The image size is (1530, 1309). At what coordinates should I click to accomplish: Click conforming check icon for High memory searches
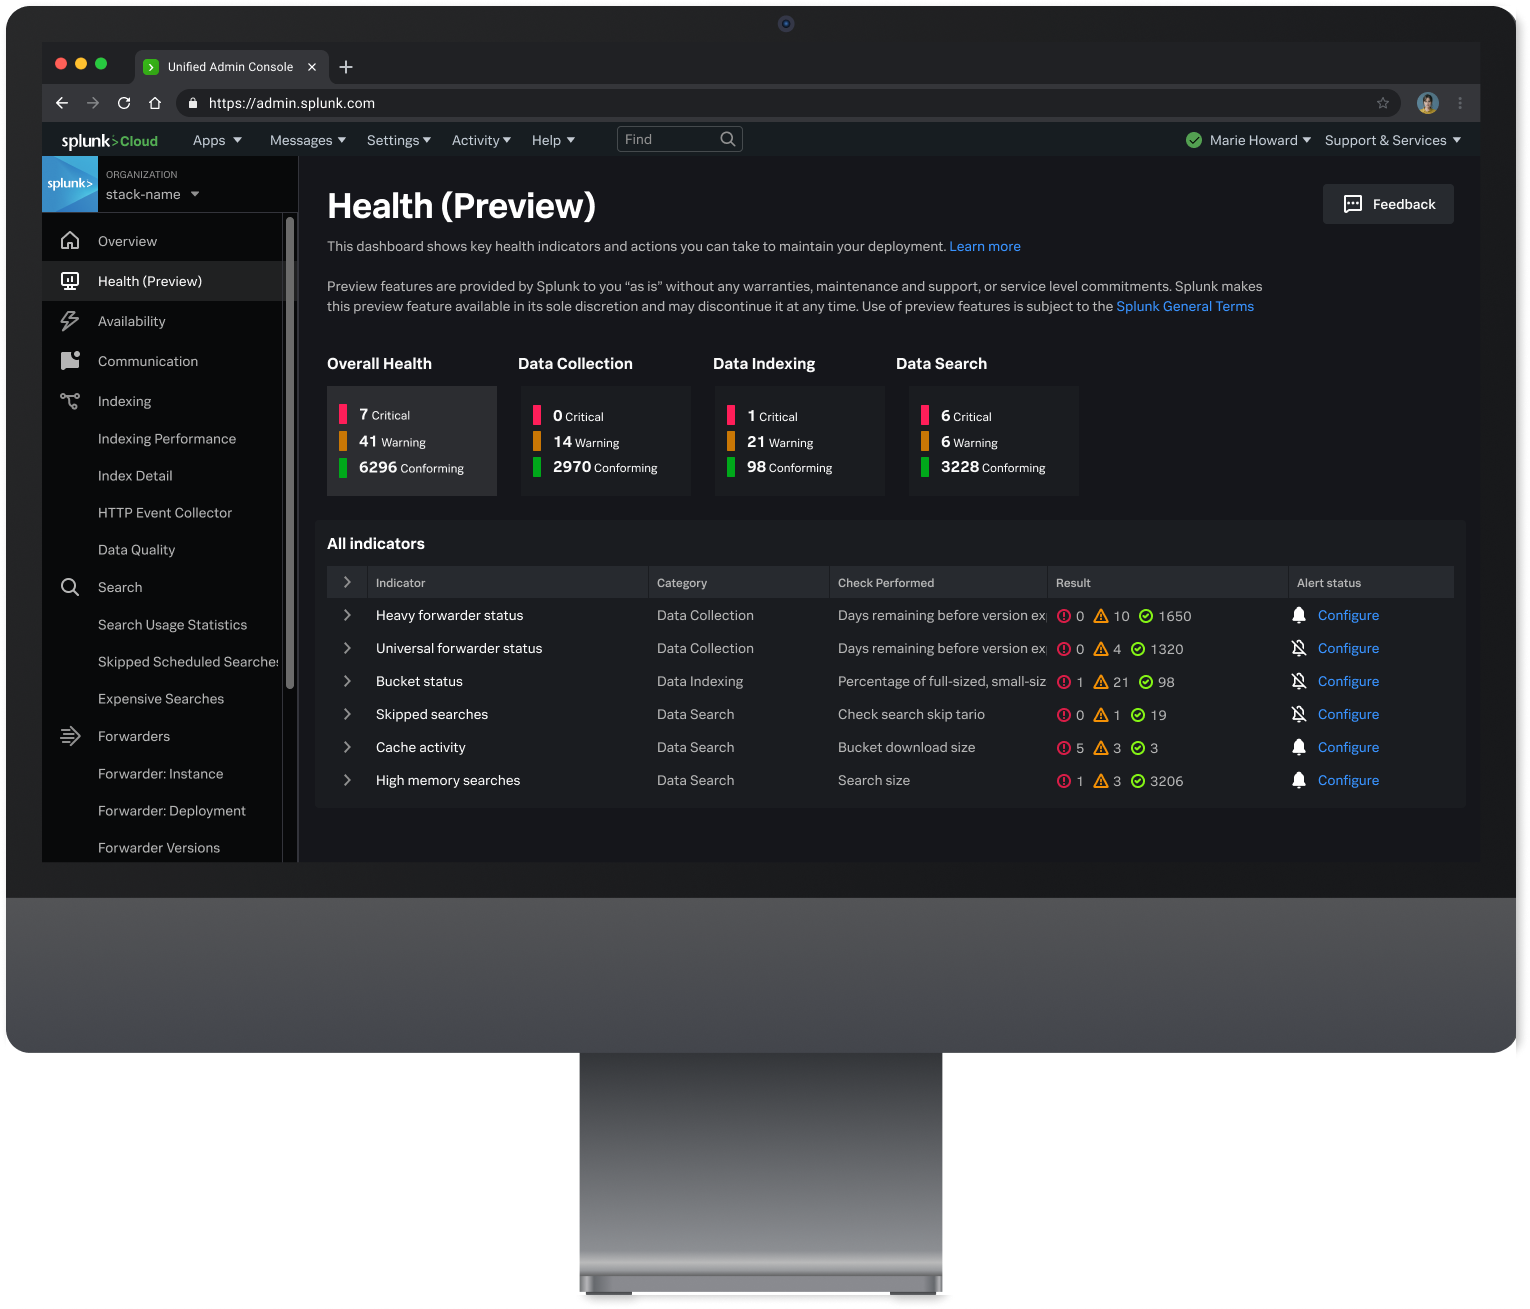point(1138,781)
